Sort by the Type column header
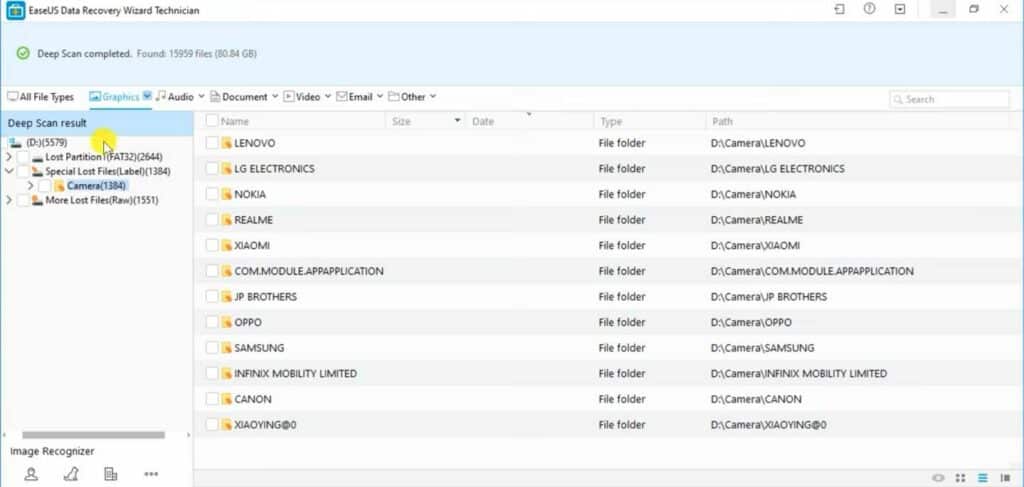 (x=611, y=121)
